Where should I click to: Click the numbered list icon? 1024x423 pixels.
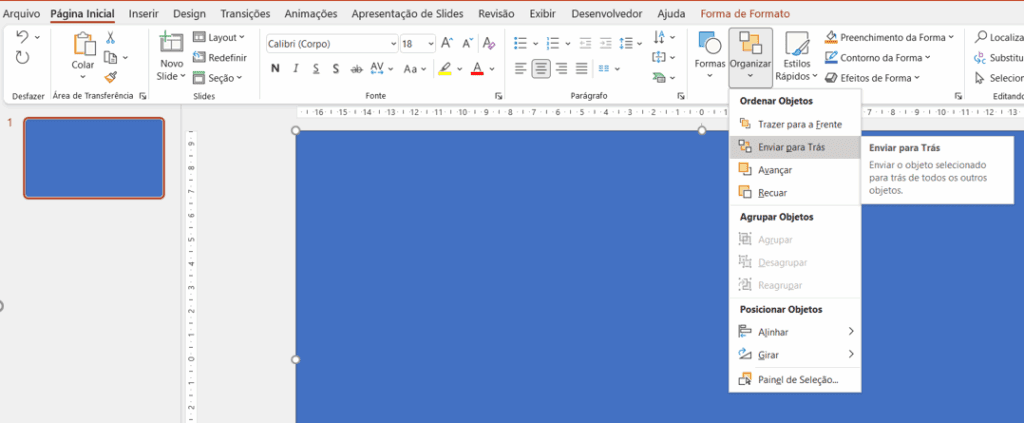(x=552, y=44)
